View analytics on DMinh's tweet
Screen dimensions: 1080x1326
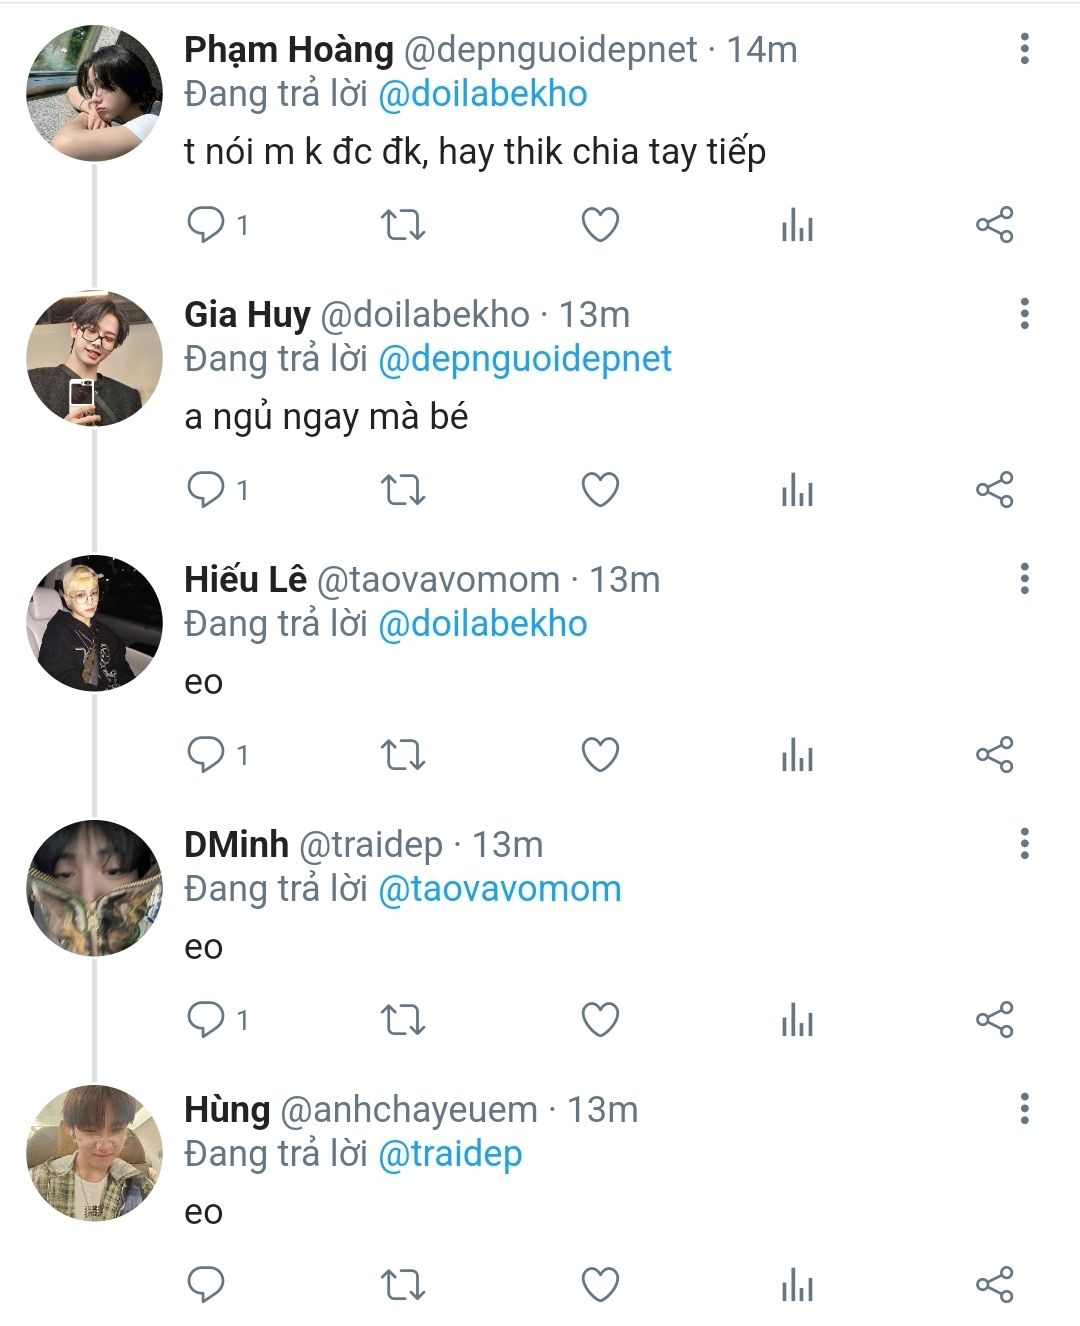click(797, 1020)
